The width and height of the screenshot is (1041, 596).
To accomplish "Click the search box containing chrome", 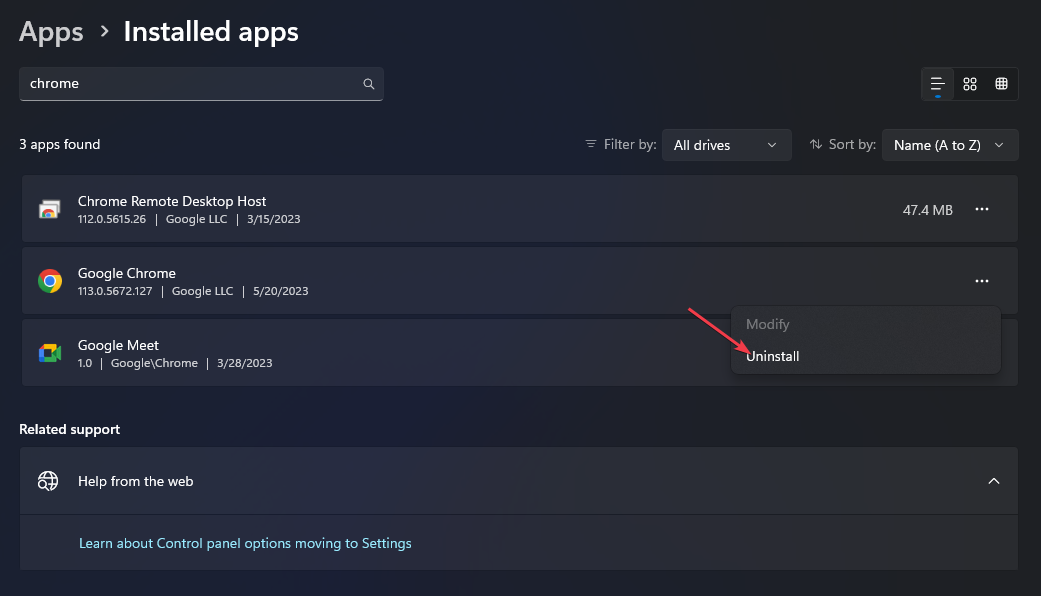I will pyautogui.click(x=201, y=84).
